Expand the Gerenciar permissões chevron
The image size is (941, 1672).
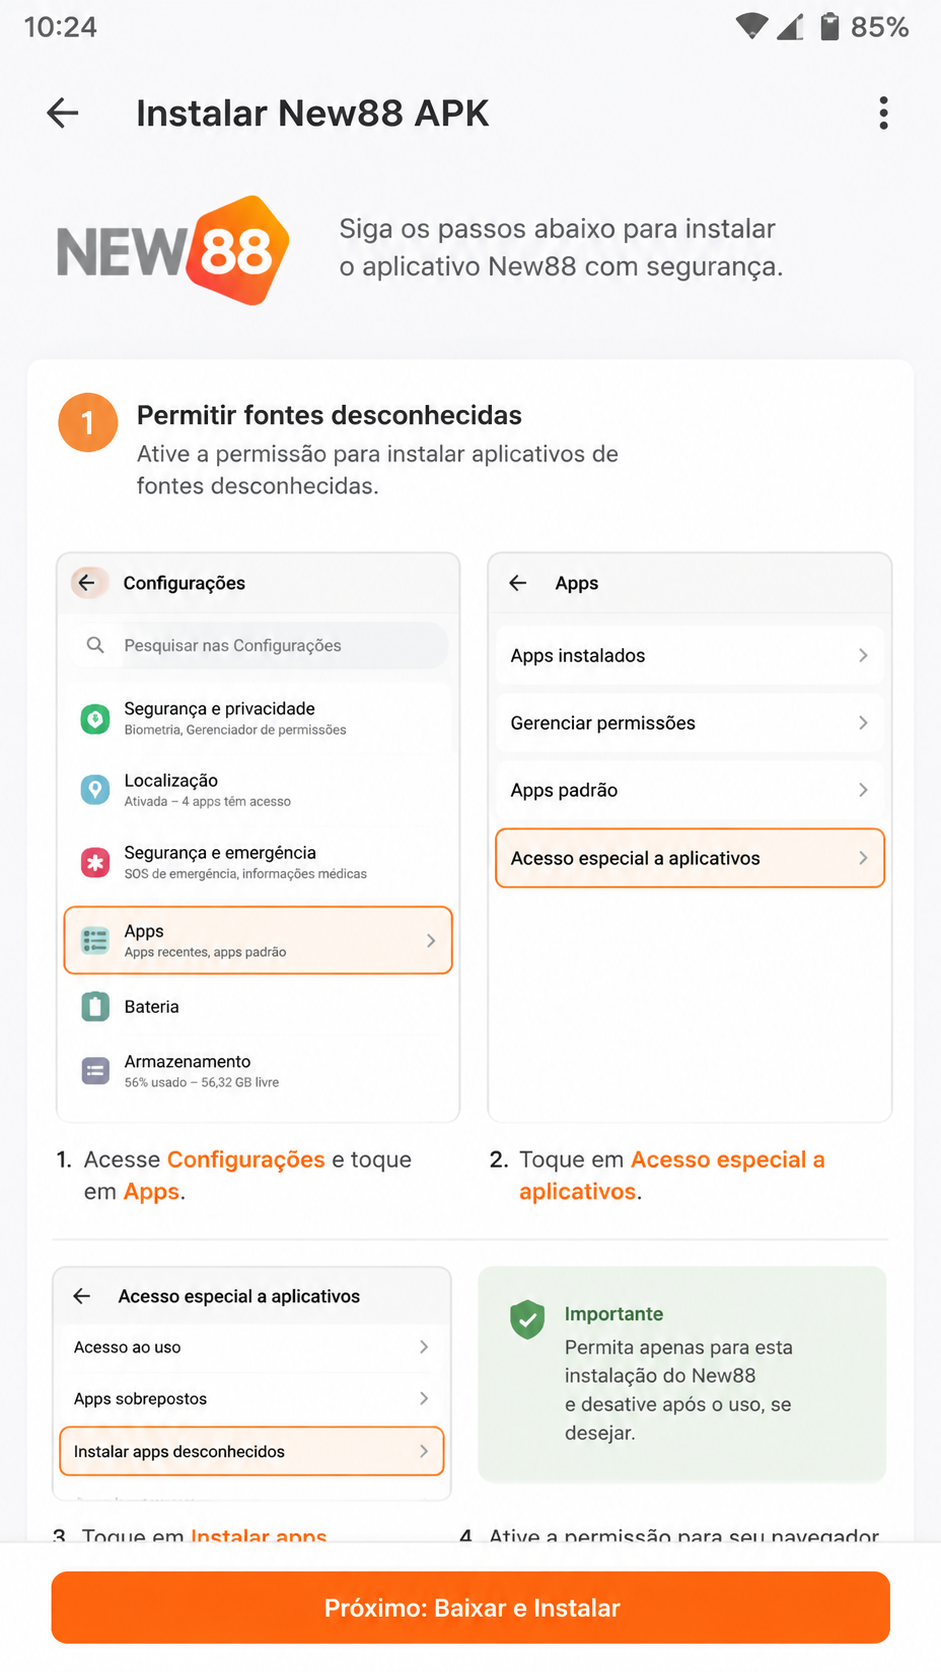click(863, 722)
